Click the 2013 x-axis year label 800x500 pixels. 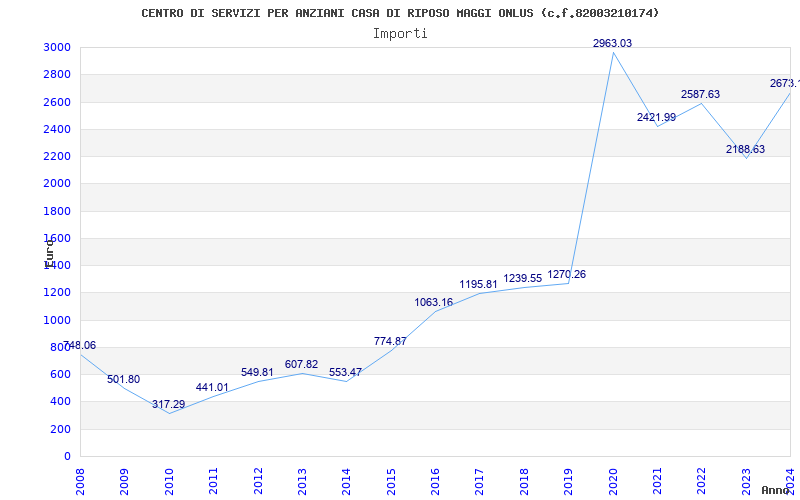[302, 481]
